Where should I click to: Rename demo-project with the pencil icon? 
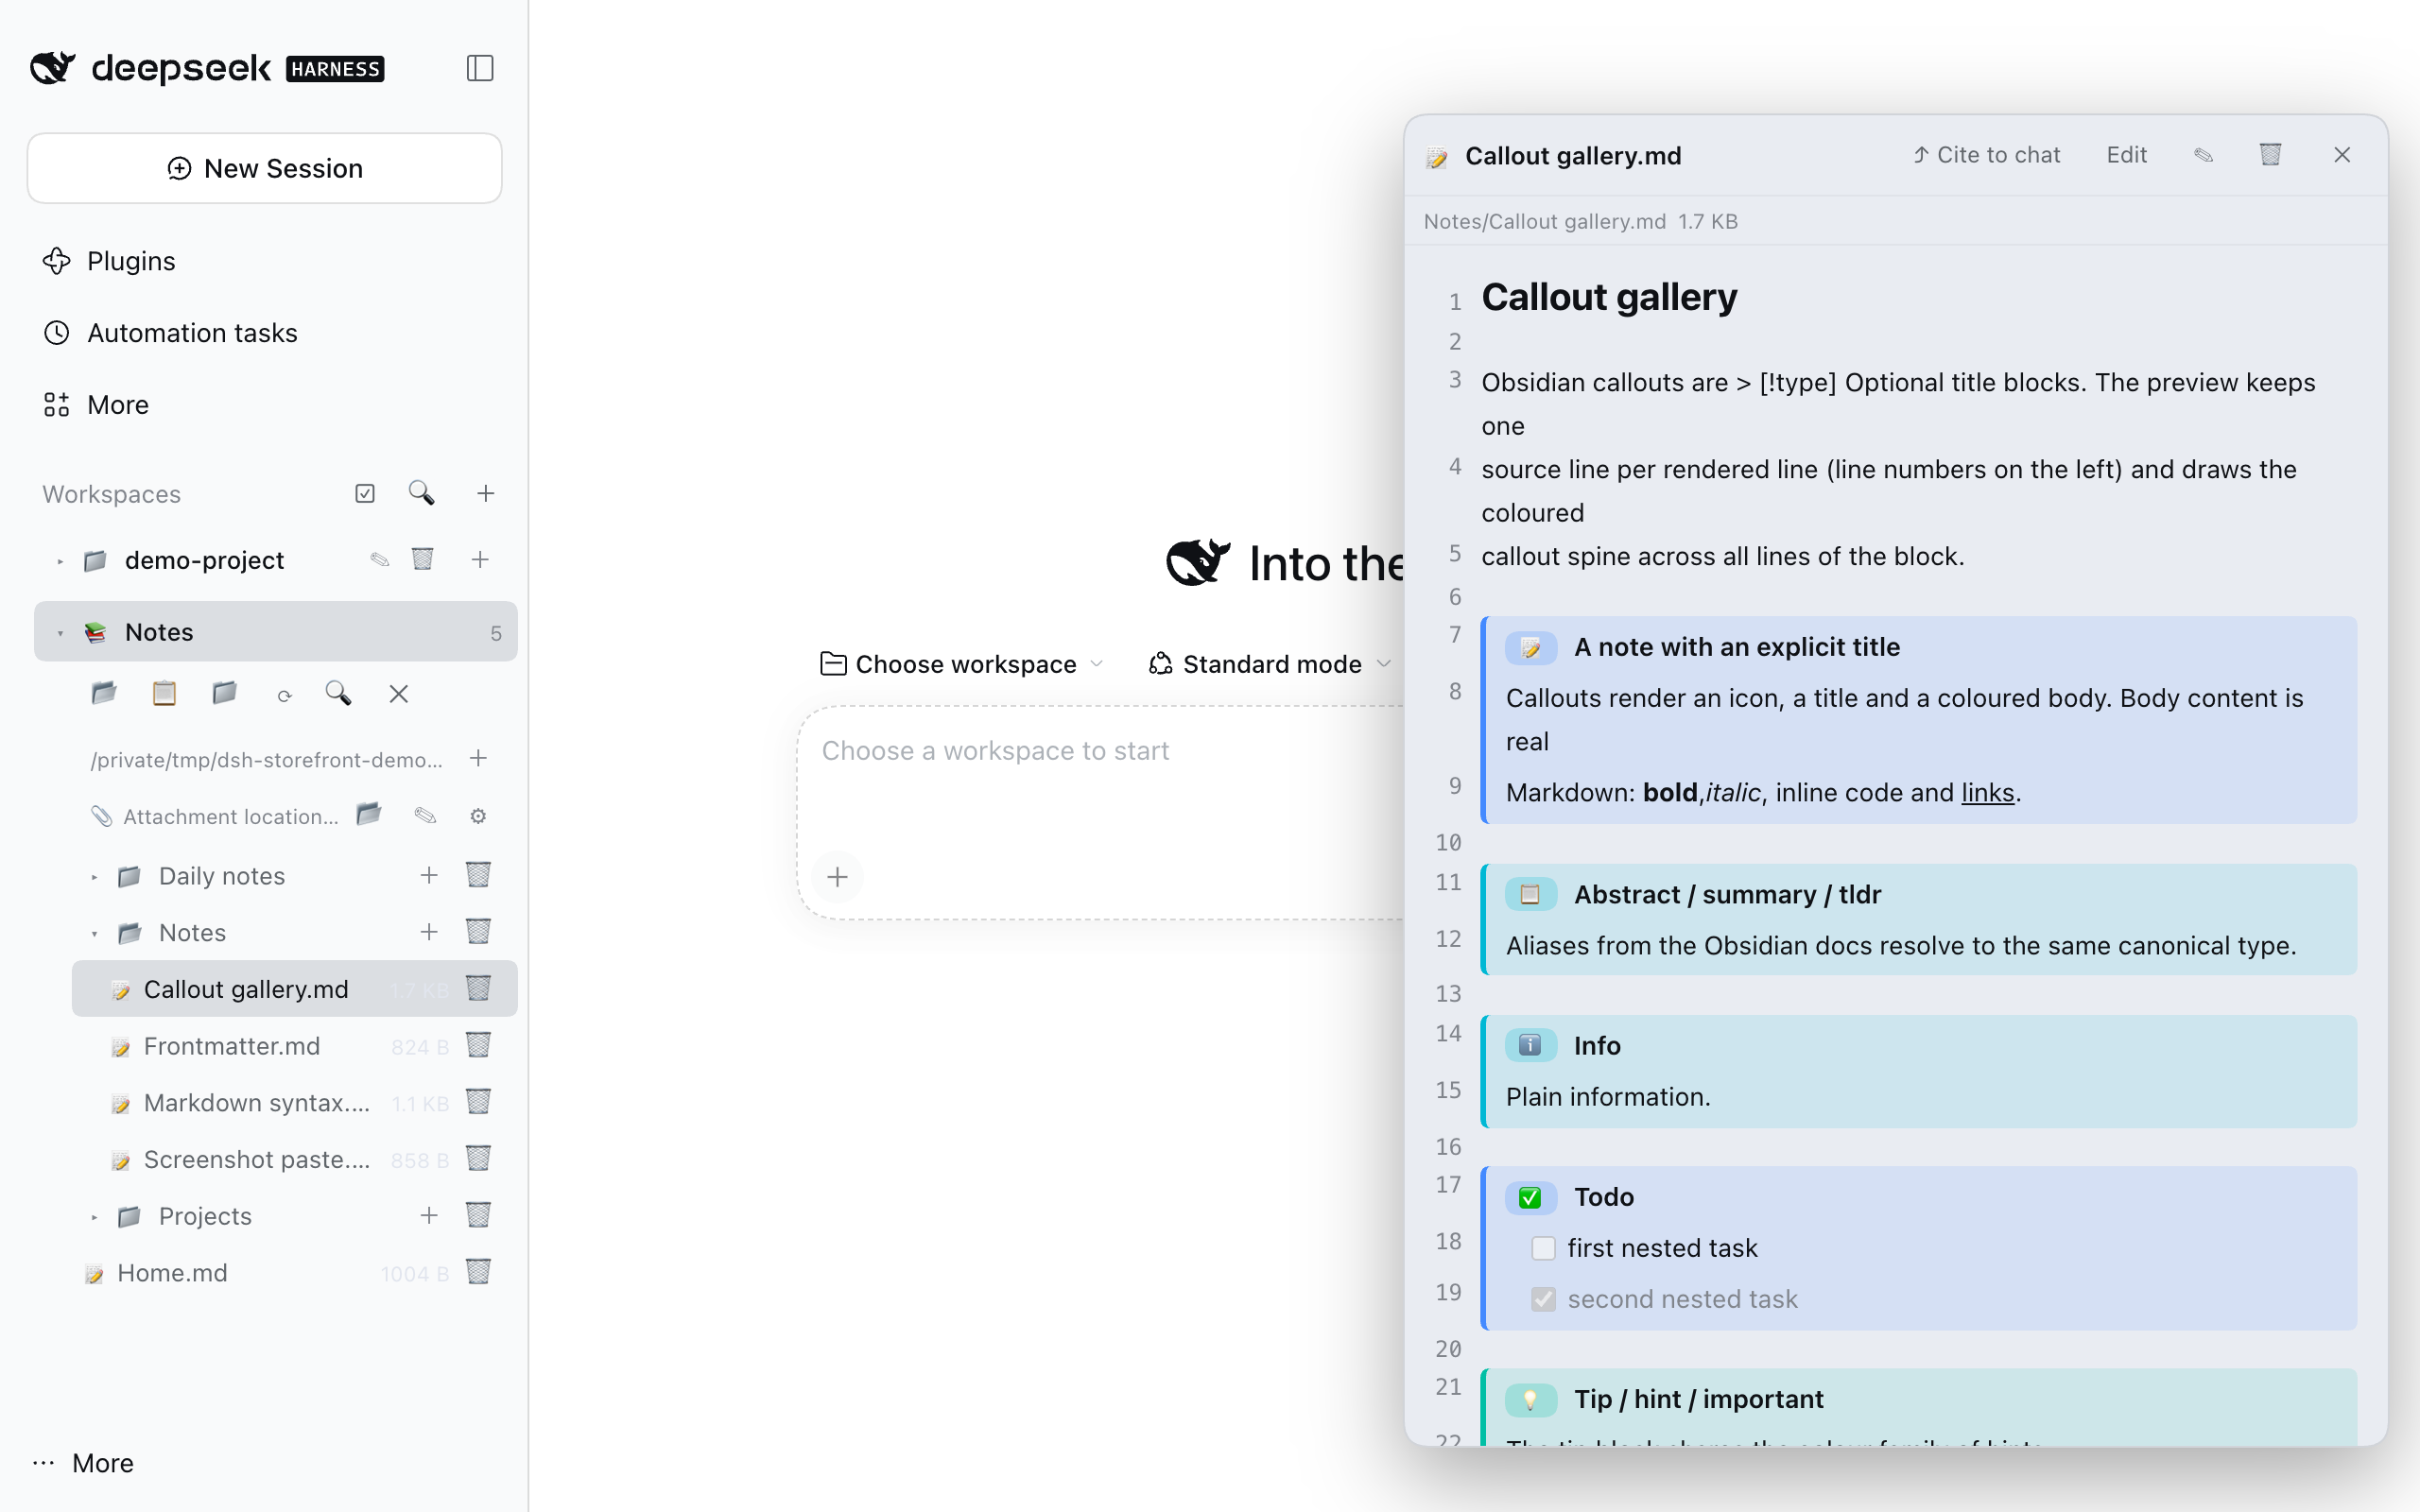point(380,560)
